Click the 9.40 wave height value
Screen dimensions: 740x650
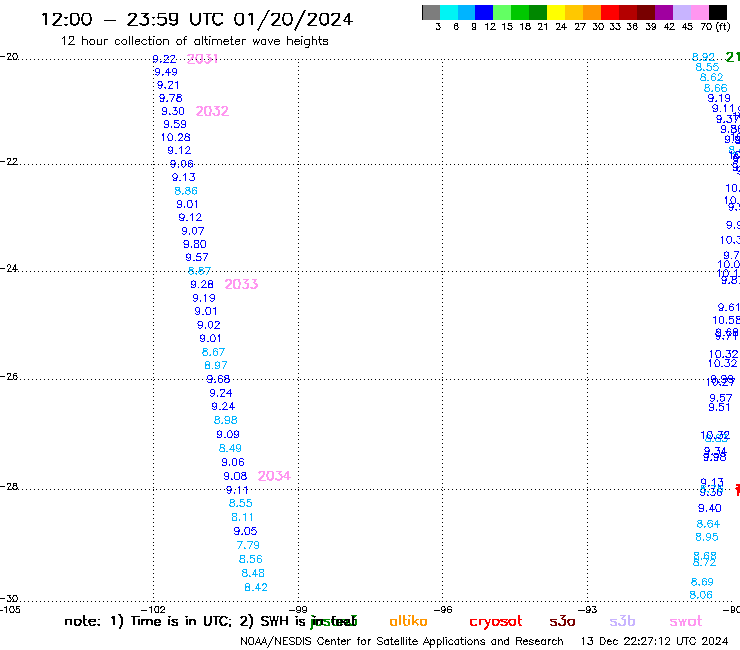[x=710, y=508]
